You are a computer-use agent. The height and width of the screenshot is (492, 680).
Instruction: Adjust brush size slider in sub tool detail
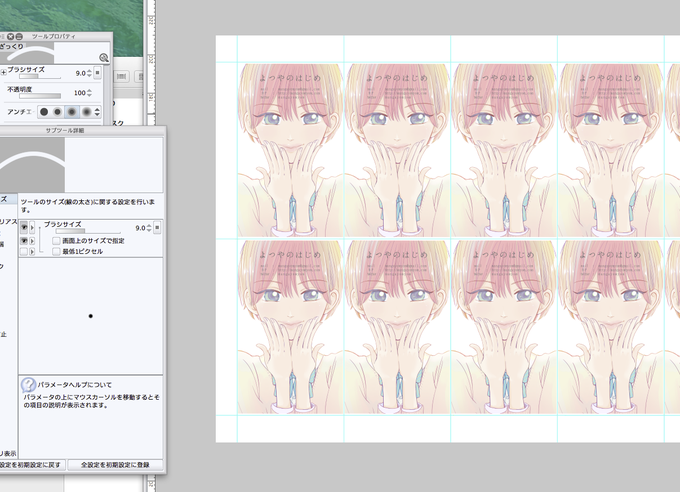tap(88, 231)
